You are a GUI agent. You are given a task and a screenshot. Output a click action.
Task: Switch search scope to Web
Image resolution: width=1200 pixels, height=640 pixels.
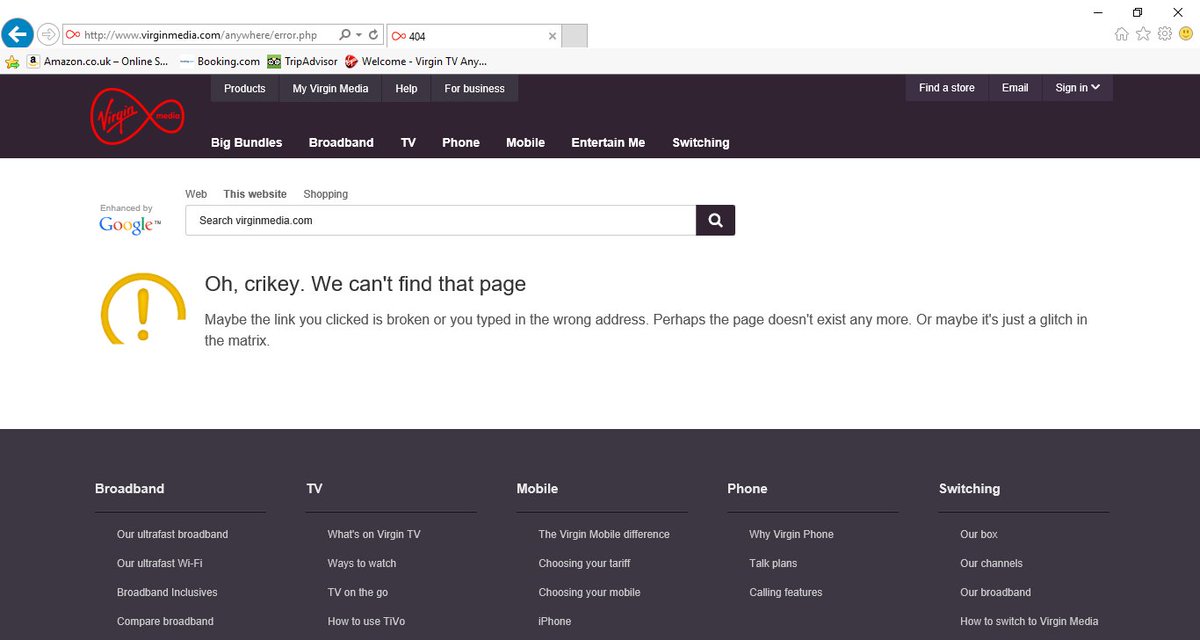click(x=196, y=194)
